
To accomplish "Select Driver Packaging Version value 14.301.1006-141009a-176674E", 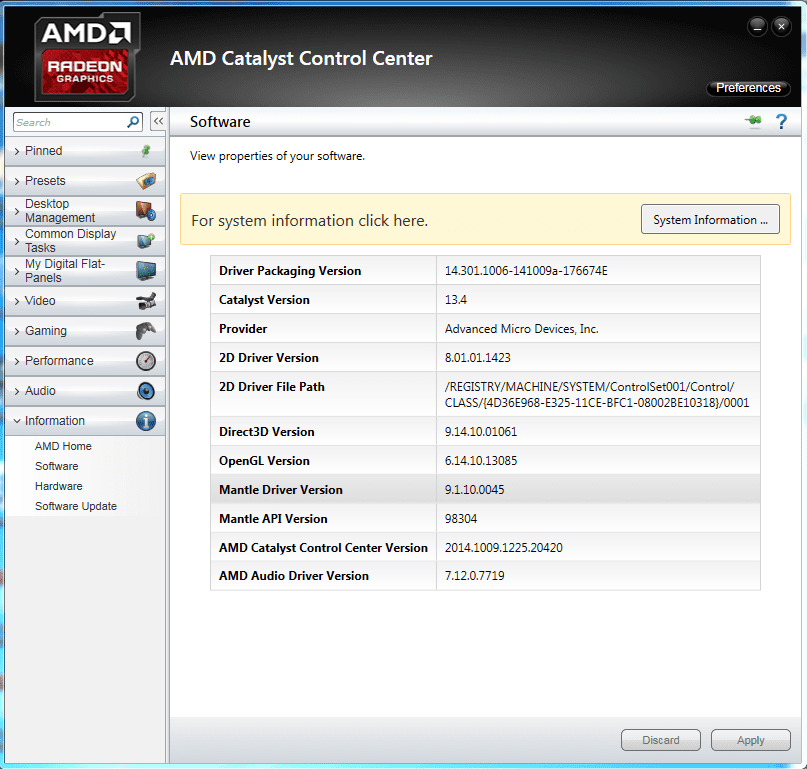I will (526, 271).
